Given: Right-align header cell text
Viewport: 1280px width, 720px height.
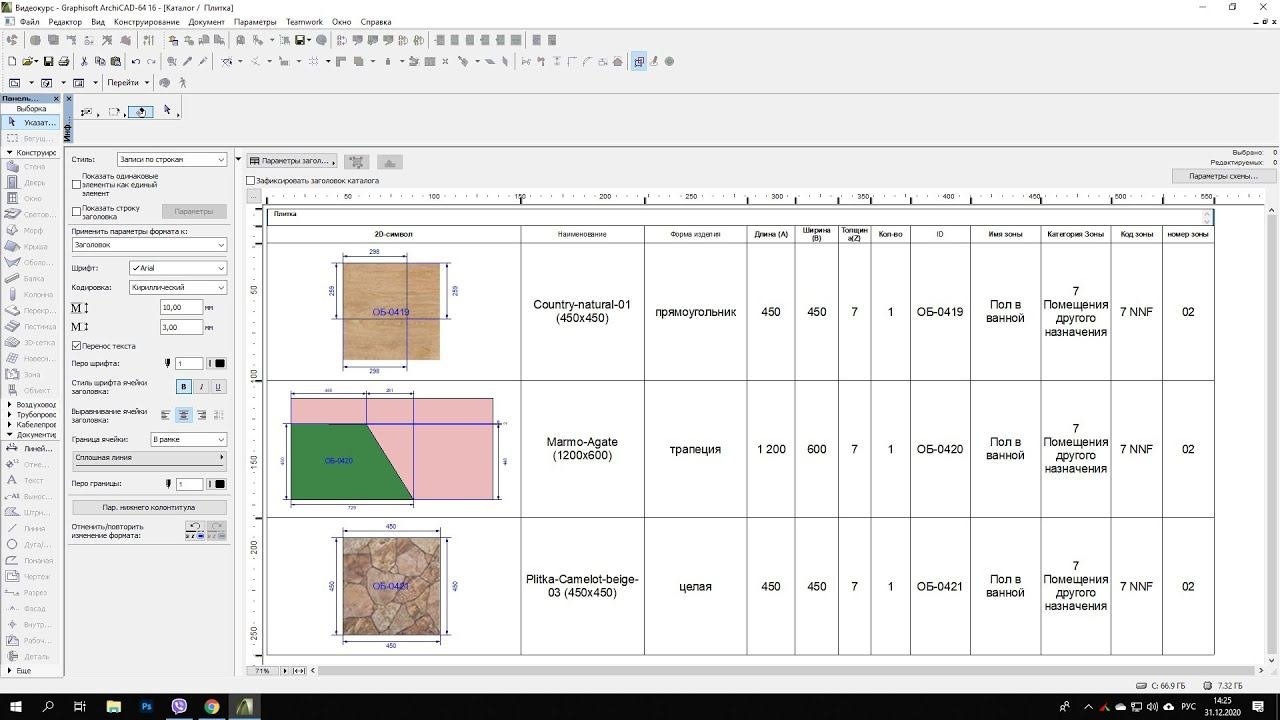Looking at the screenshot, I should coord(201,415).
